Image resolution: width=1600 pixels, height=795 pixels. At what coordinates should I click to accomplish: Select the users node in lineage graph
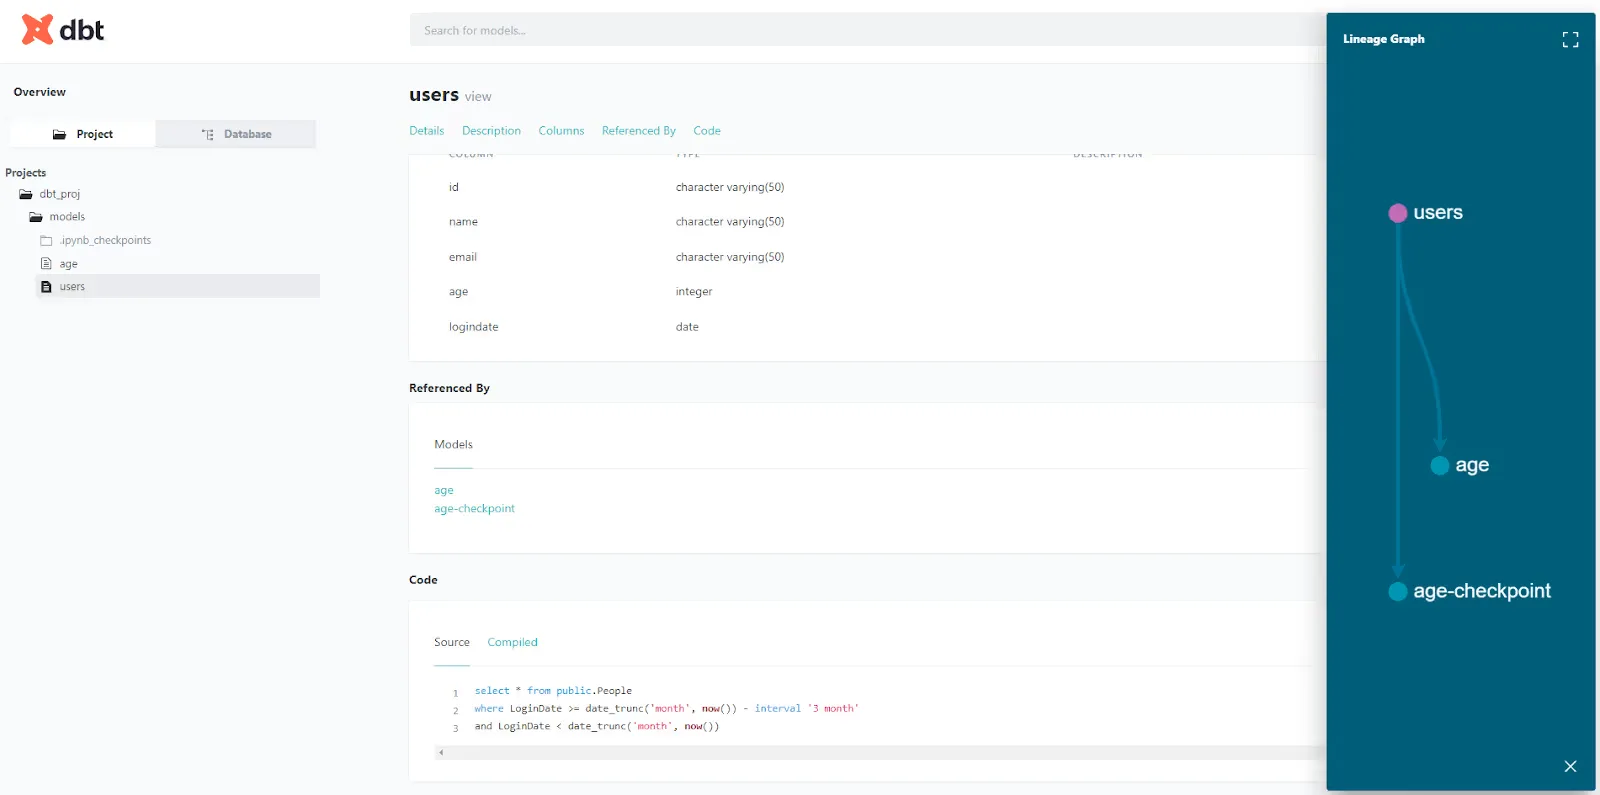(x=1398, y=213)
